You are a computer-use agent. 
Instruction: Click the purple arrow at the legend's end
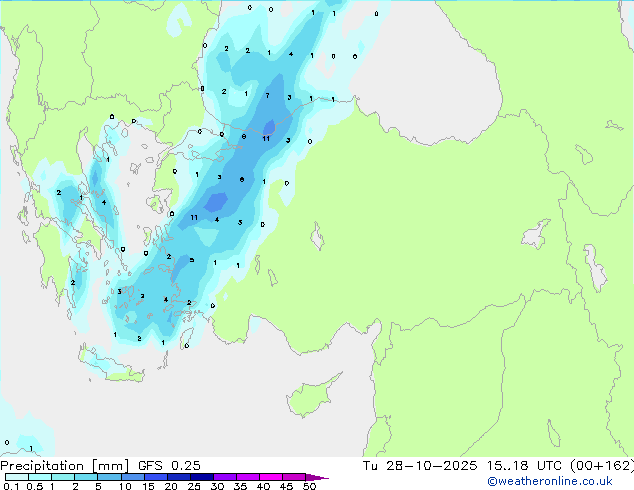[x=317, y=477]
